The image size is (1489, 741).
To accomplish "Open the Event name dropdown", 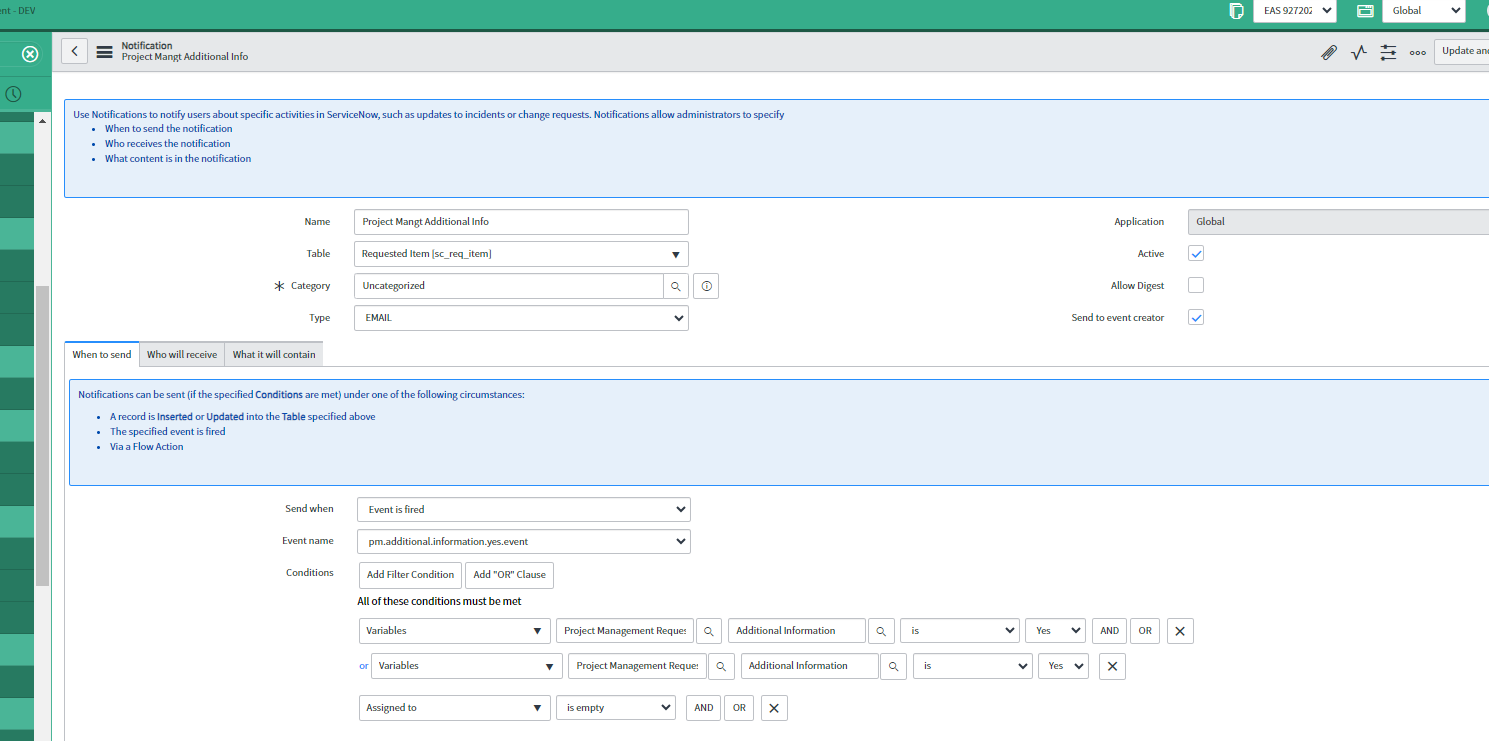I will click(523, 542).
